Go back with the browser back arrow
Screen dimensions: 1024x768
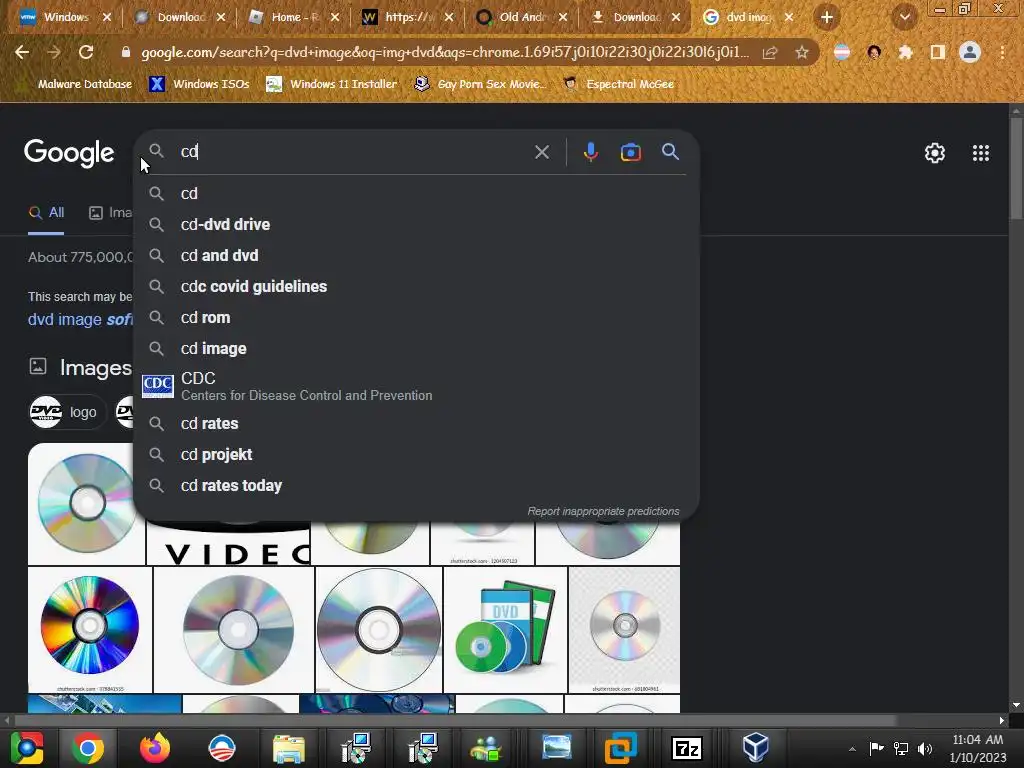(x=22, y=52)
